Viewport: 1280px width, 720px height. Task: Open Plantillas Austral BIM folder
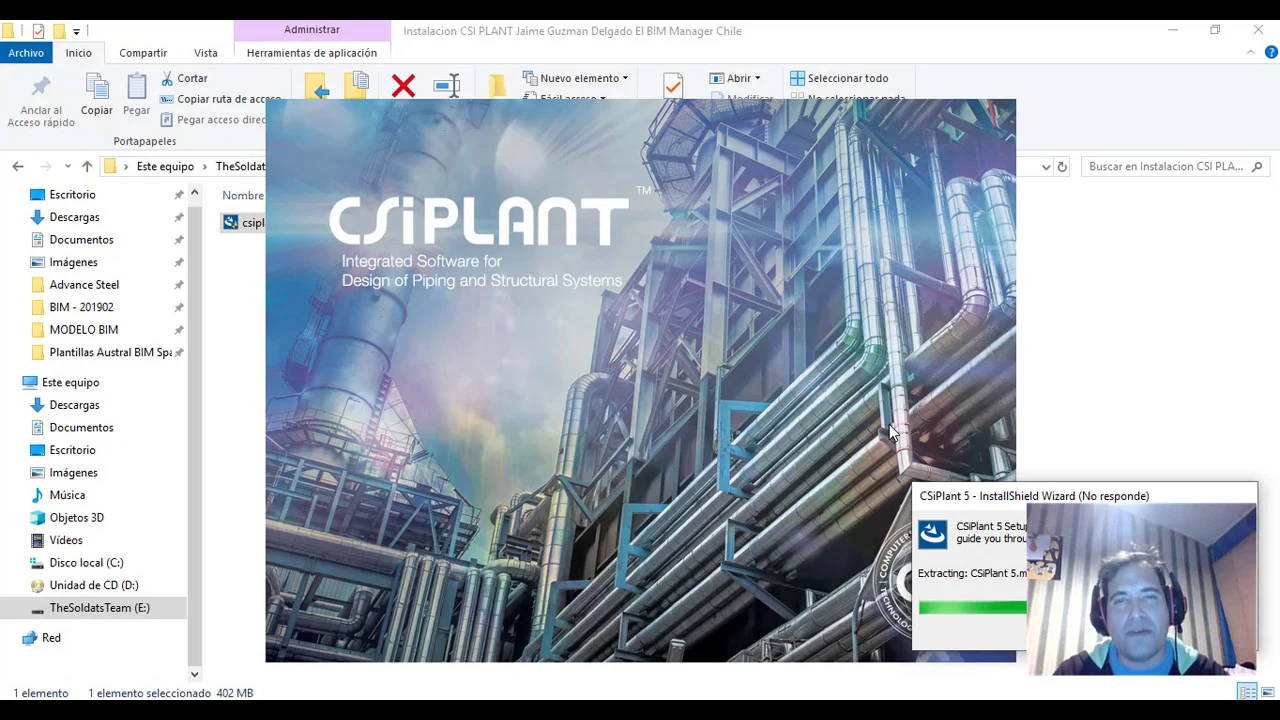tap(110, 352)
